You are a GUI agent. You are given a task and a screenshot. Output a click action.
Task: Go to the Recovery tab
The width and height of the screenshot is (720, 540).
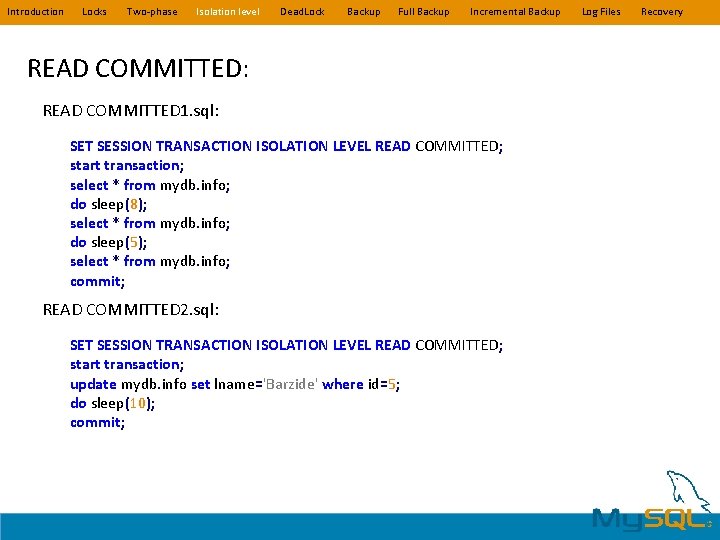click(662, 12)
